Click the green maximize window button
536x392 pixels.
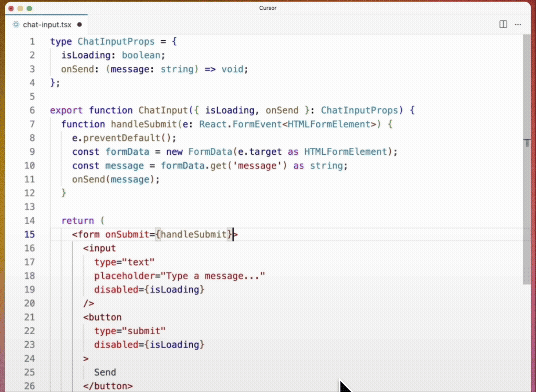pos(29,8)
